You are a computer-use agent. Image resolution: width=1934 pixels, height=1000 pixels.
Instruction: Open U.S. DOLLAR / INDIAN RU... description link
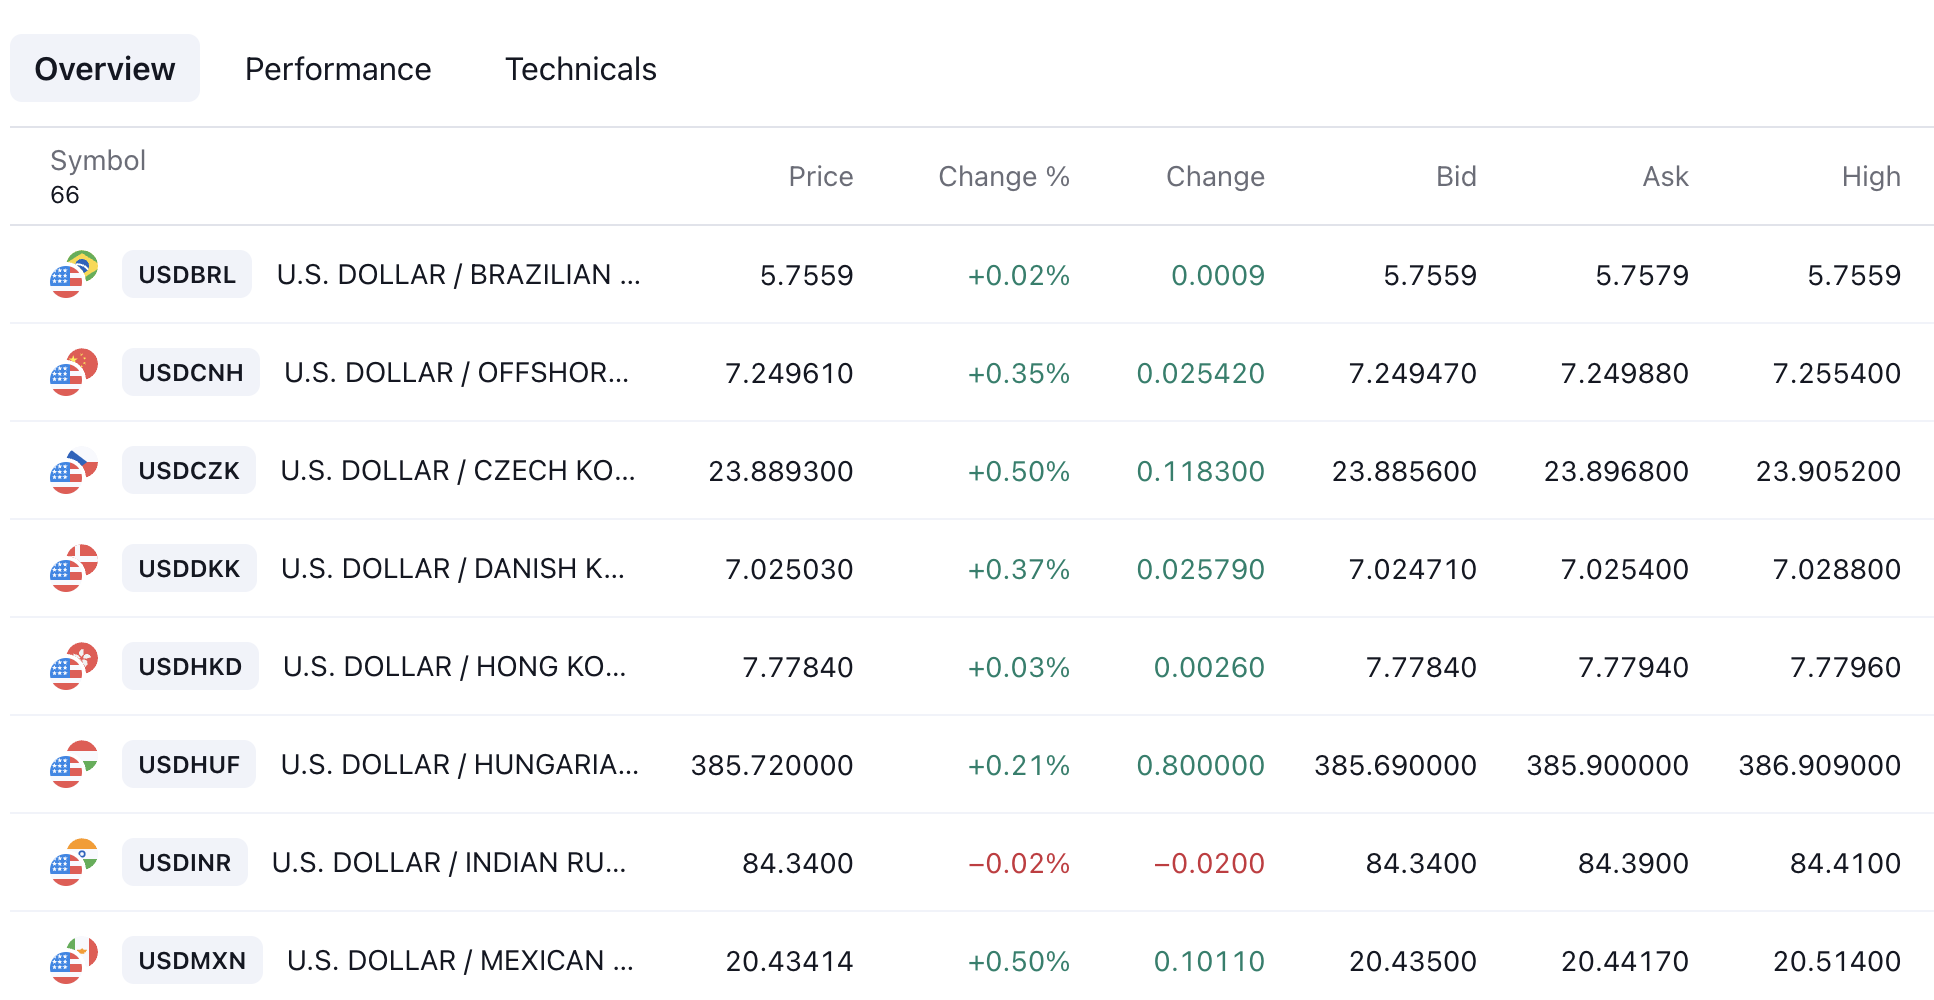point(449,862)
